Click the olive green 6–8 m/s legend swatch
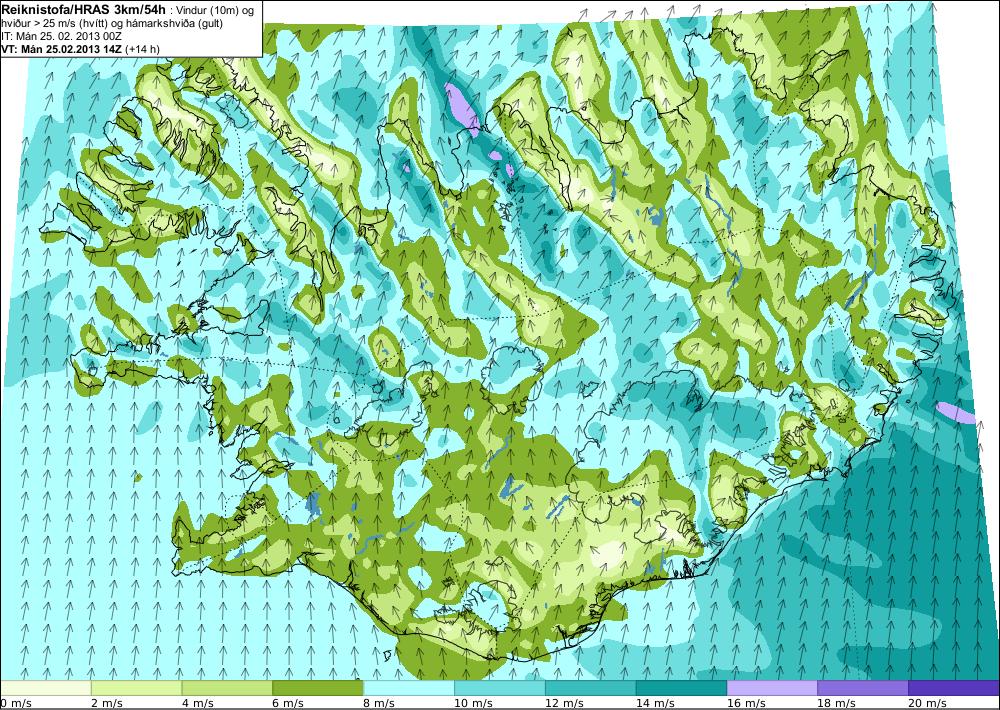 318,688
